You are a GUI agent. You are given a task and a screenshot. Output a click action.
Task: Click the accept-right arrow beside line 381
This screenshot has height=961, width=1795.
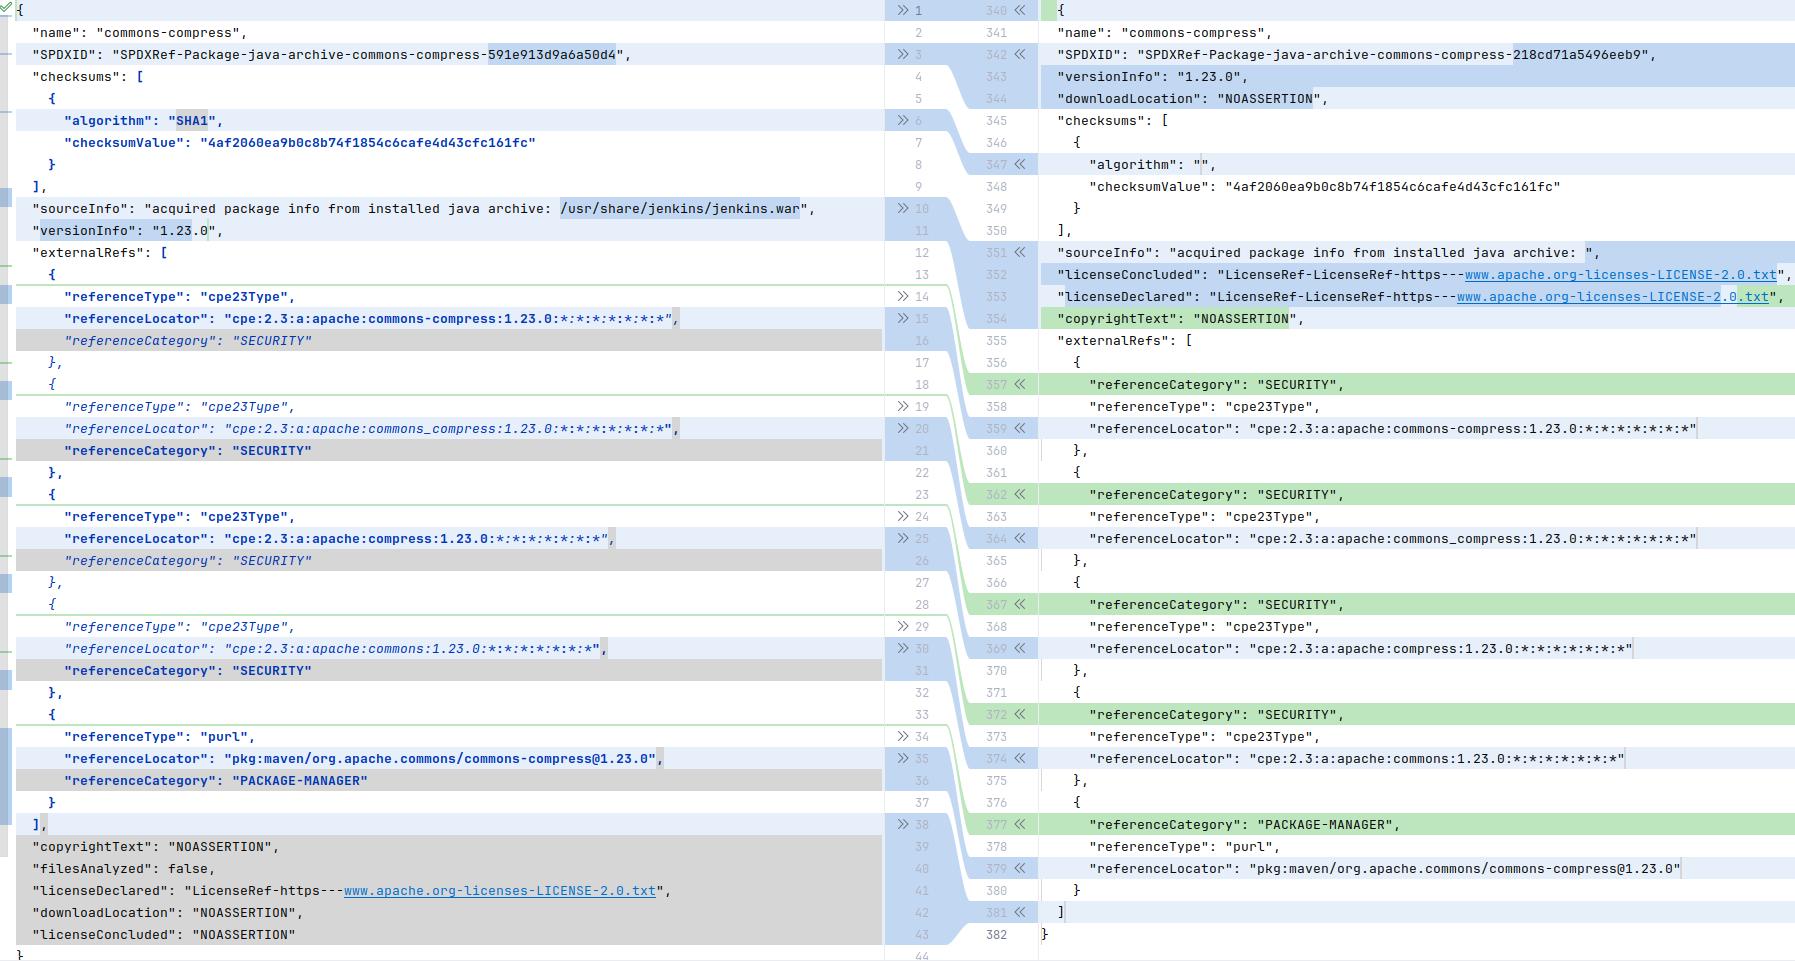[1020, 912]
